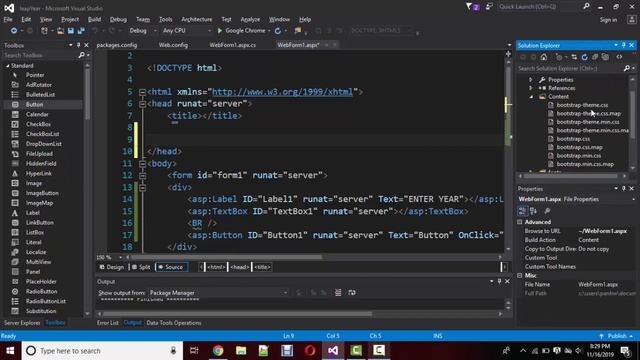The image size is (640, 360).
Task: Open the w3.org xhtml link in code
Action: pyautogui.click(x=282, y=92)
